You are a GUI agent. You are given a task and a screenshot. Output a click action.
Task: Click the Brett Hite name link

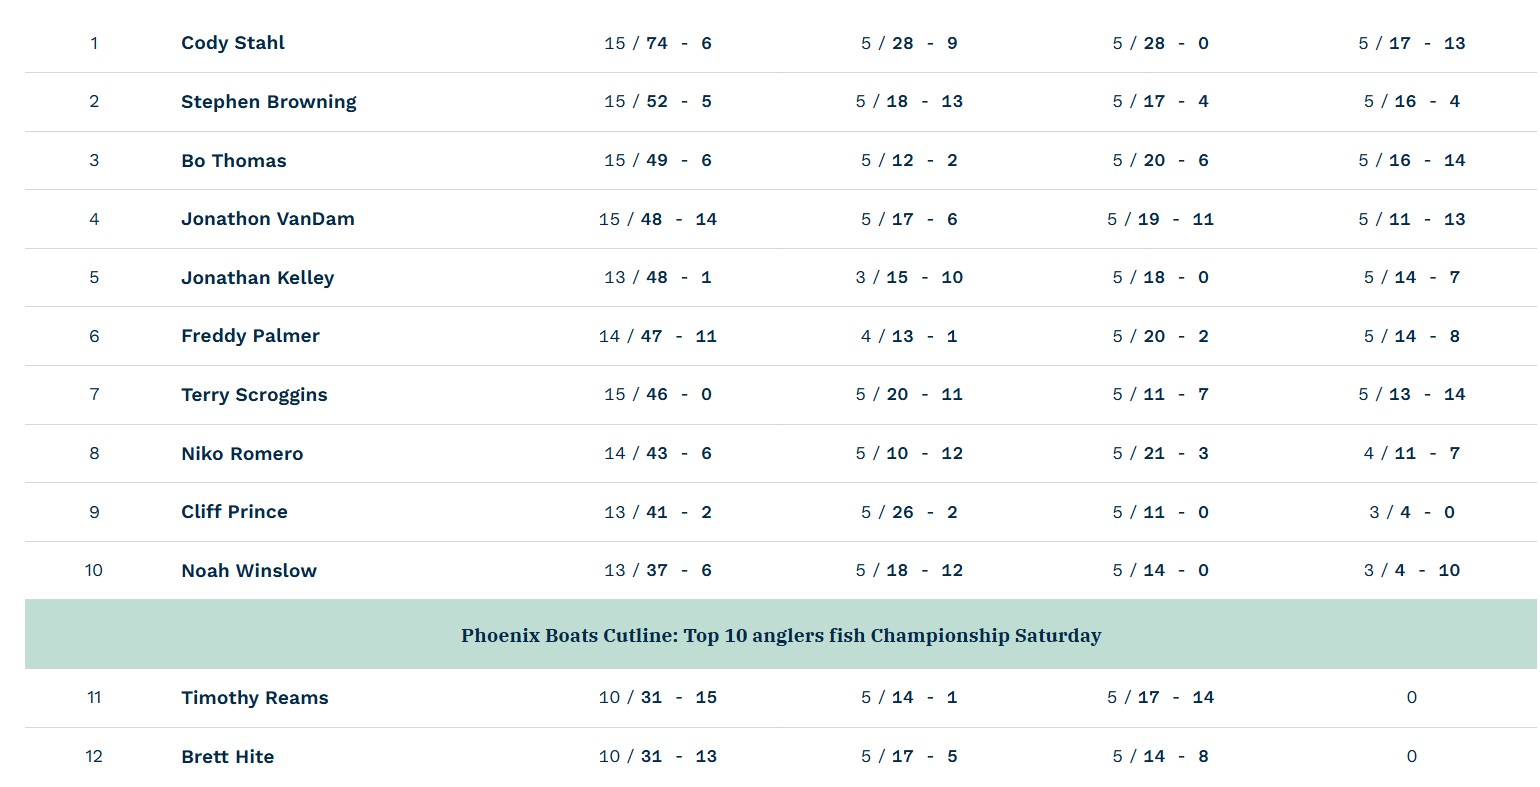[x=227, y=757]
